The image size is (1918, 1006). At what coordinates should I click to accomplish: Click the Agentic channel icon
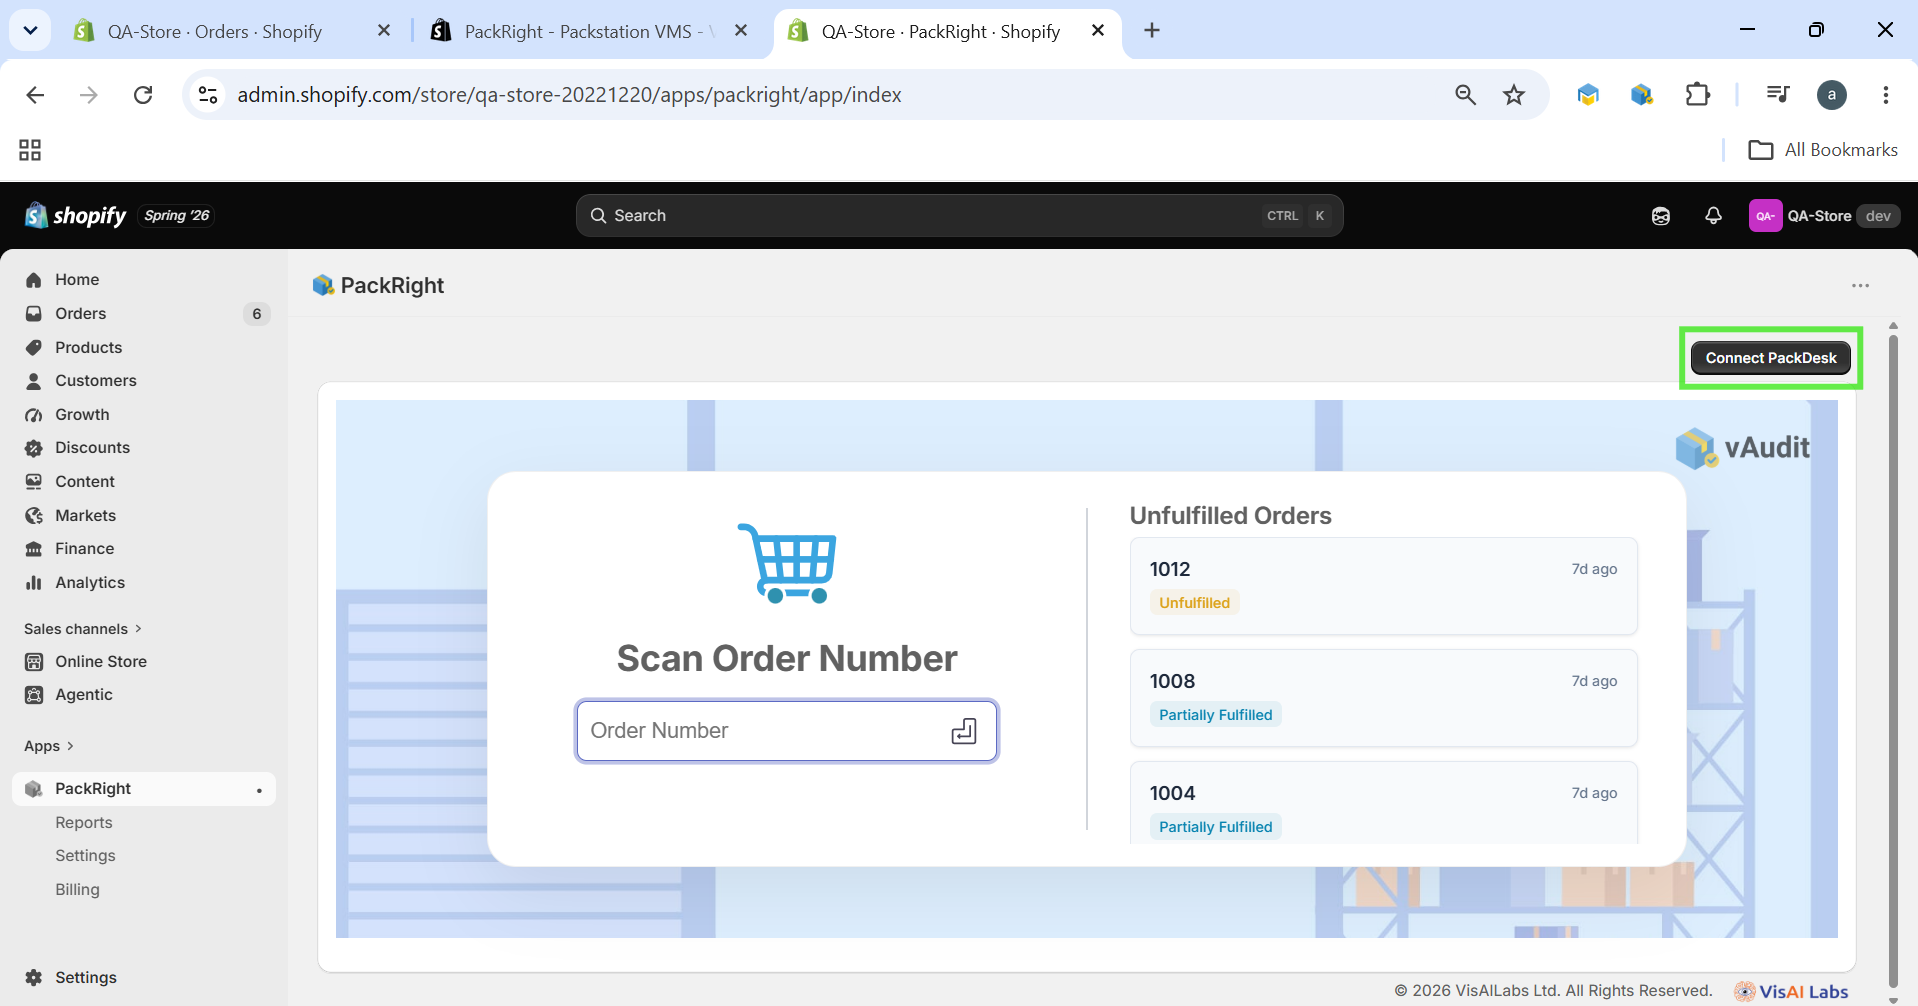coord(34,695)
